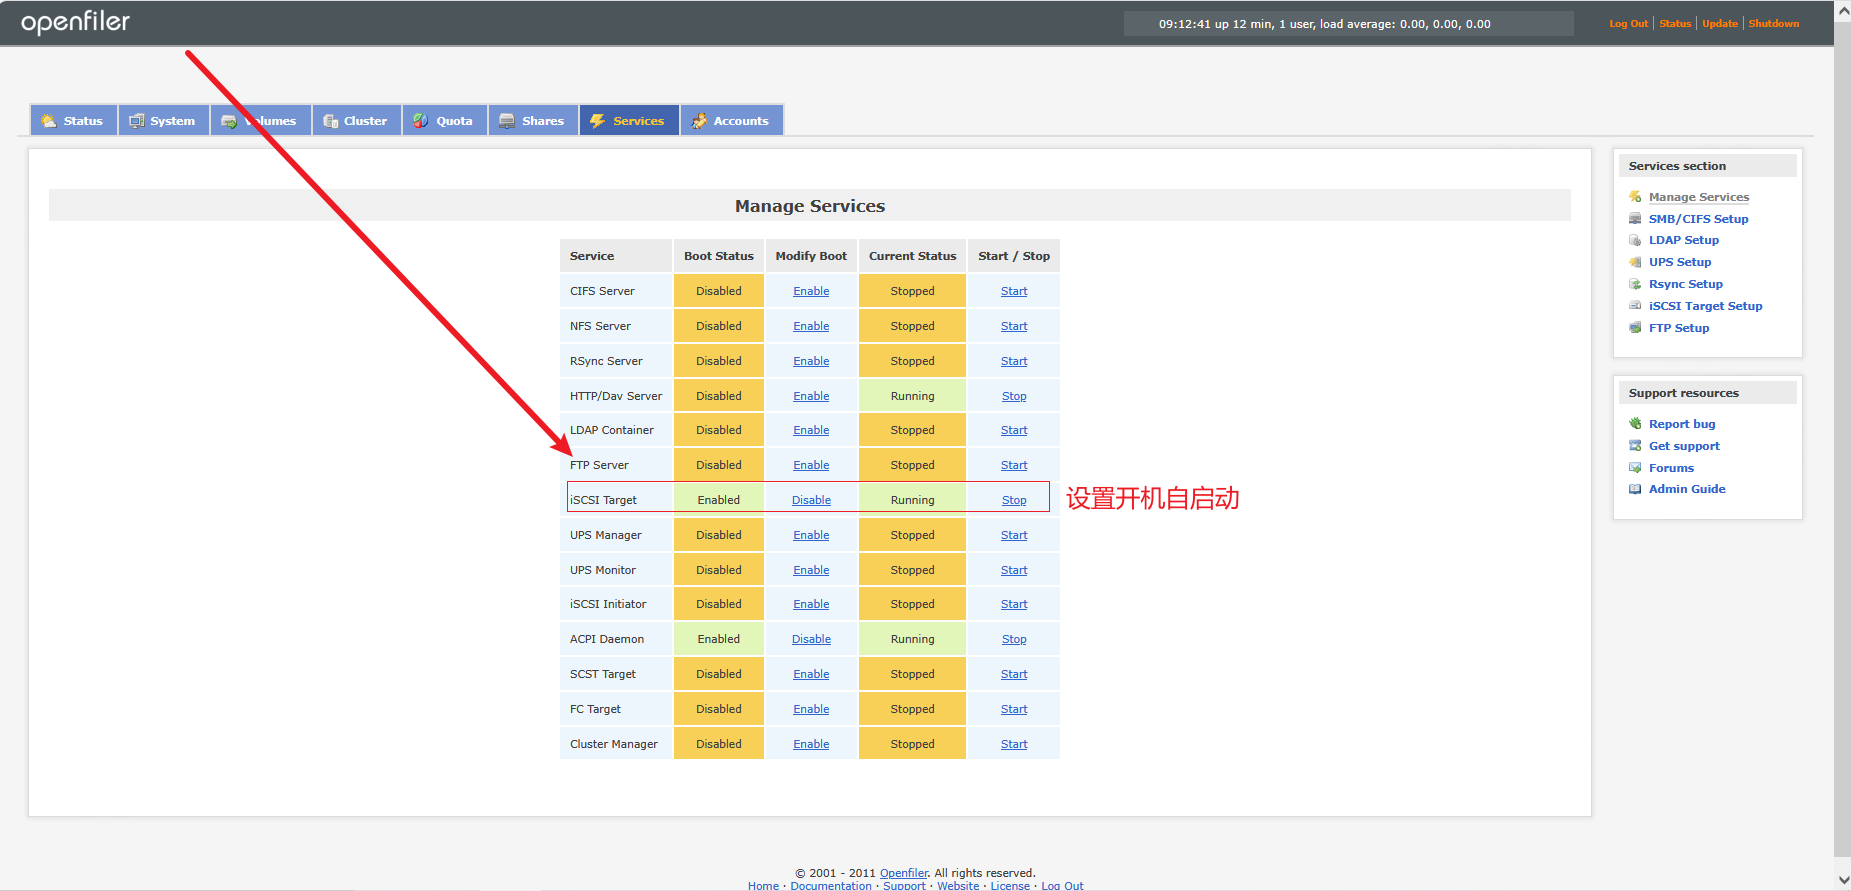Image resolution: width=1851 pixels, height=891 pixels.
Task: Click Log Out in the header
Action: click(x=1628, y=24)
